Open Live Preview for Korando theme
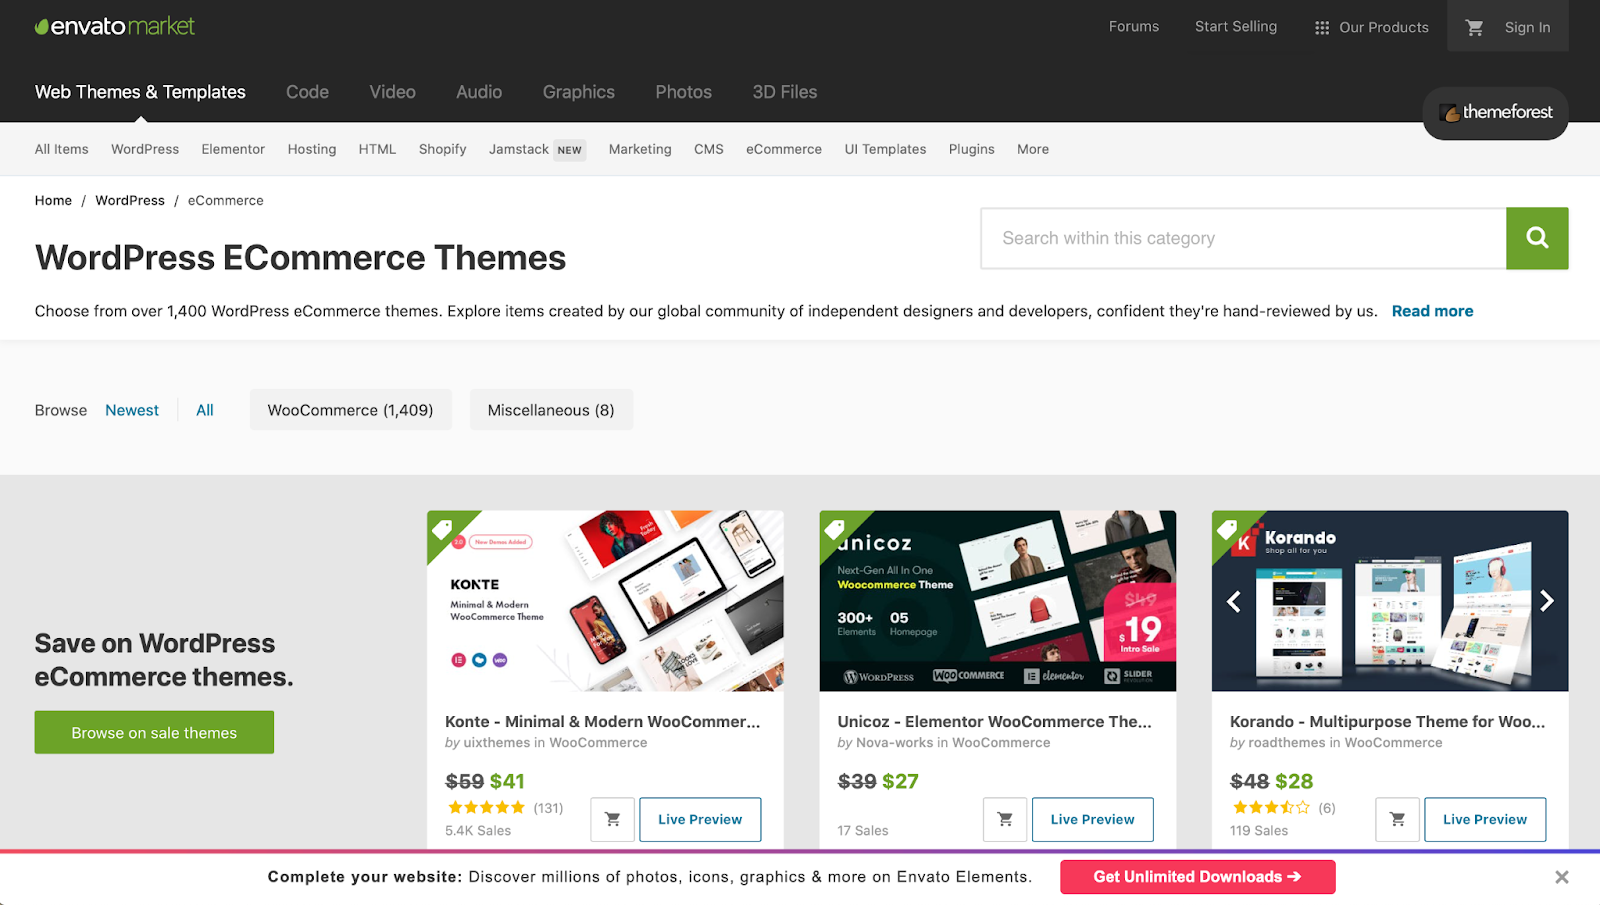Image resolution: width=1600 pixels, height=905 pixels. coord(1485,819)
